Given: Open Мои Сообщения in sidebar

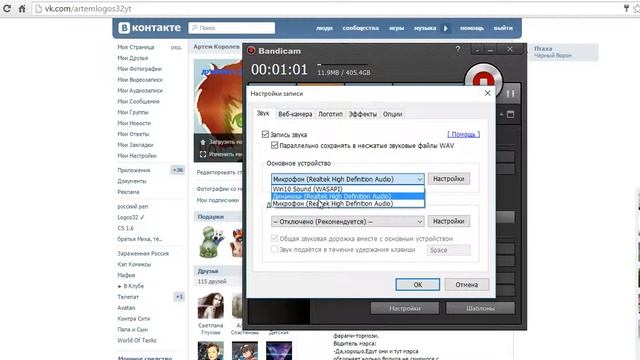Looking at the screenshot, I should pos(138,101).
